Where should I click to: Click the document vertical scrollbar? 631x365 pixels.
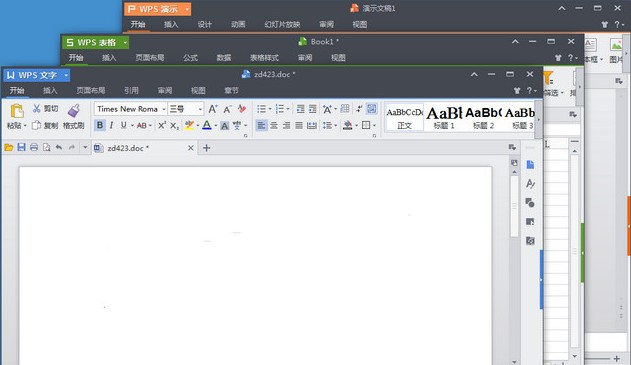[x=514, y=262]
